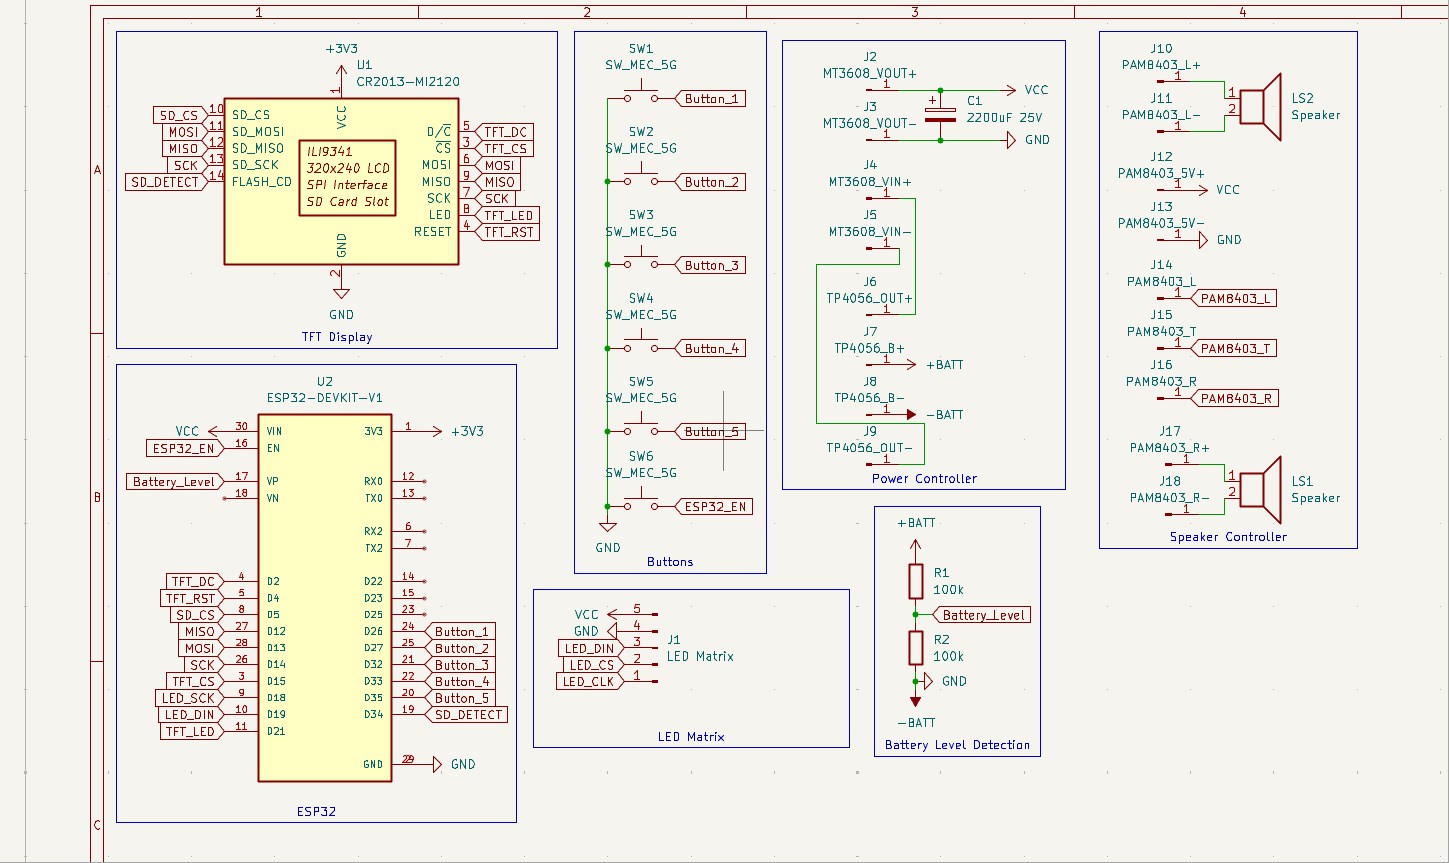Select the R2 resistor symbol
This screenshot has width=1449, height=863.
[x=915, y=648]
